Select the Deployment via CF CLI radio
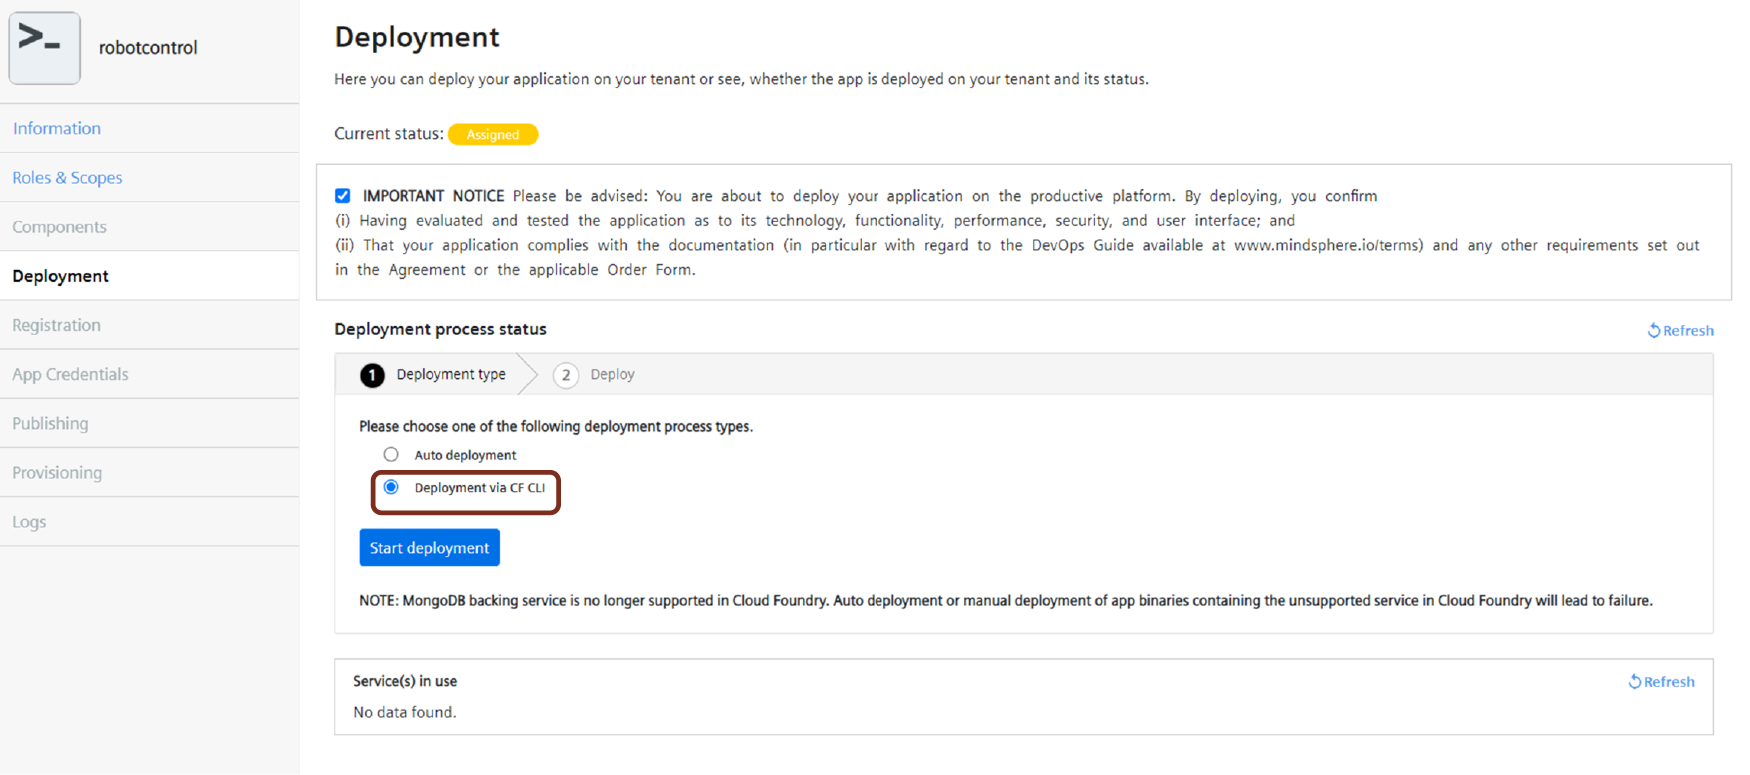Viewport: 1750px width, 775px height. coord(391,487)
